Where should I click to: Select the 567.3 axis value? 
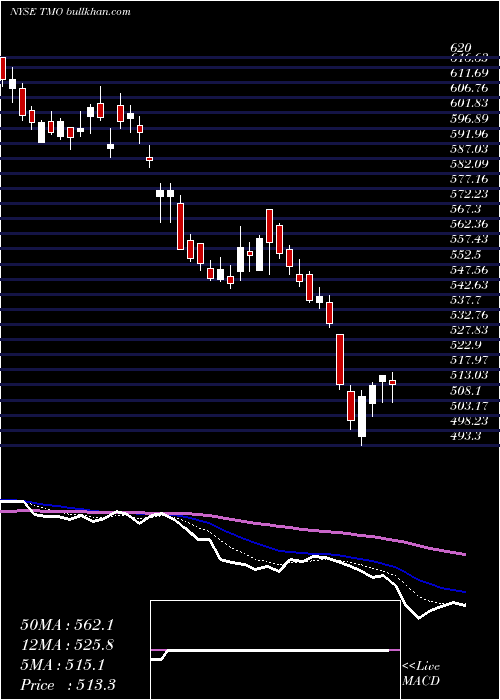click(x=465, y=209)
